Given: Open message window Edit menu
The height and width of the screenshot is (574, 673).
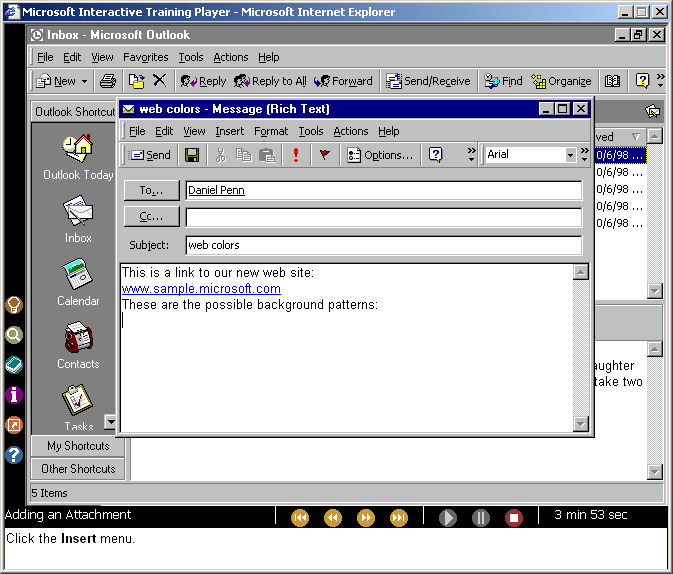Looking at the screenshot, I should point(164,131).
